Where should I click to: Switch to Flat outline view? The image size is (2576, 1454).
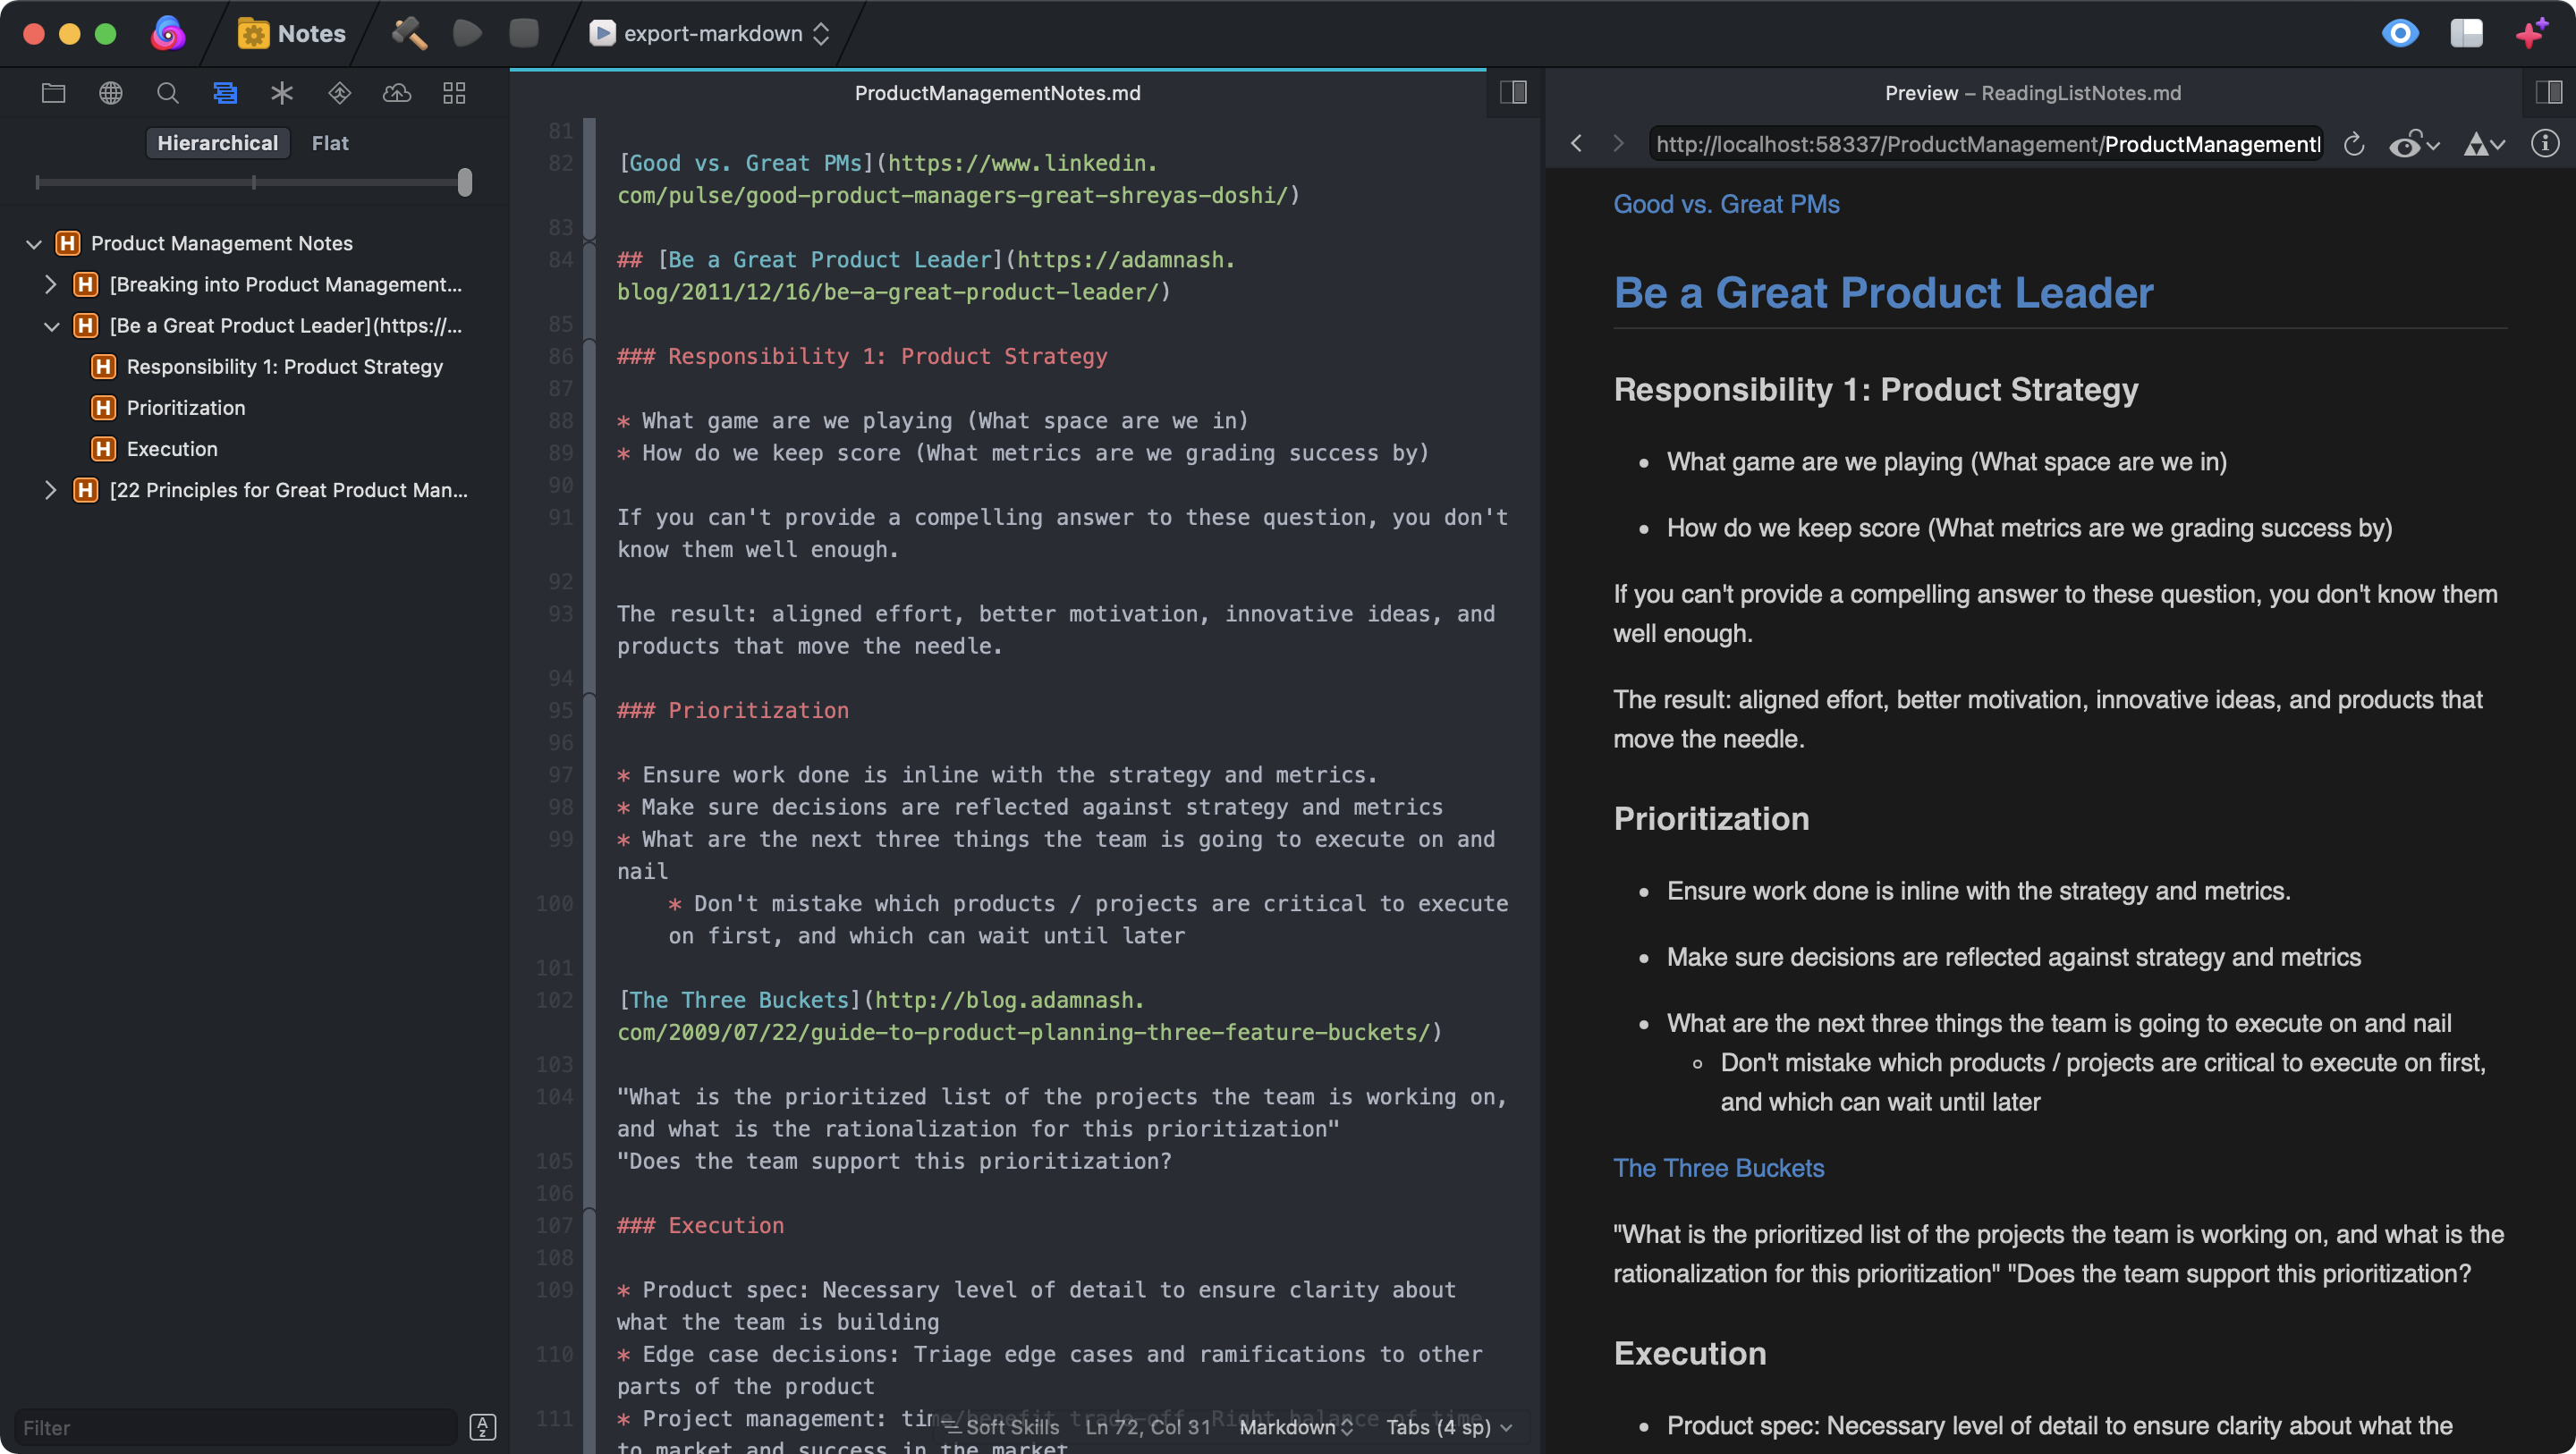(x=330, y=143)
